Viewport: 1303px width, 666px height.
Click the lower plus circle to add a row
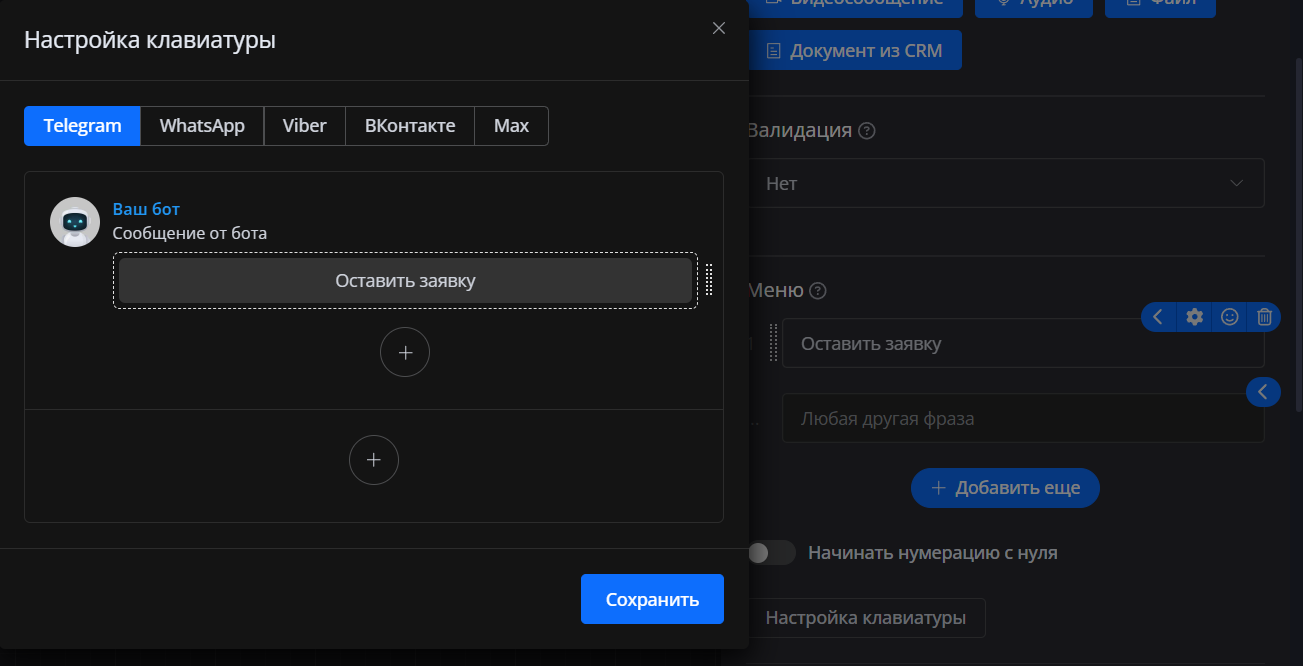pos(374,460)
